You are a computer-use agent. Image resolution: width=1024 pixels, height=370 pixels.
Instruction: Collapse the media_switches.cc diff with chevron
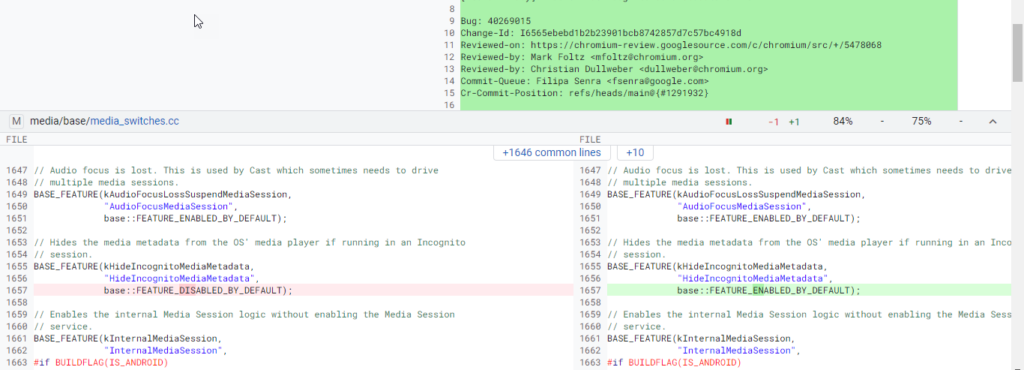point(993,121)
